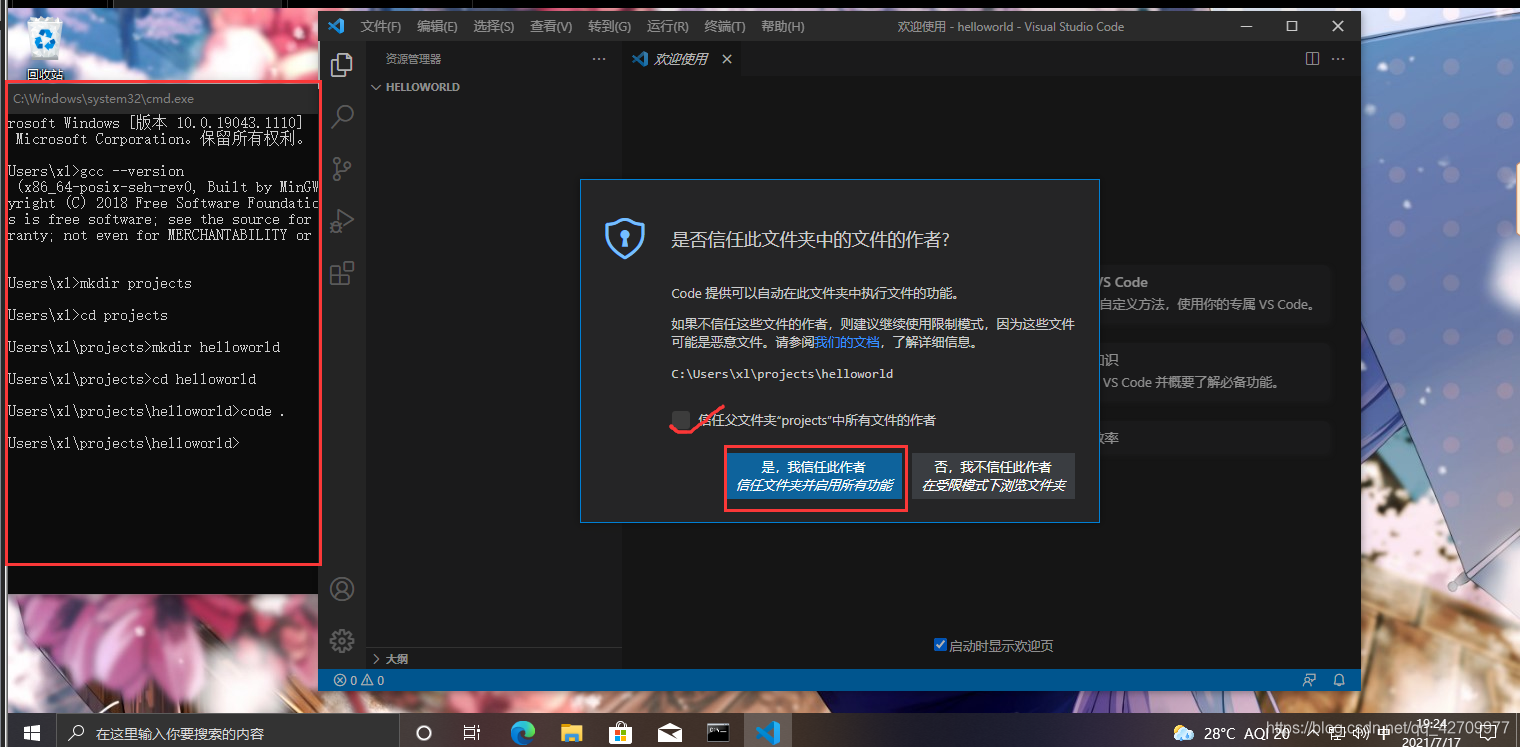Click 是，我信任此作者 button
The width and height of the screenshot is (1520, 747).
click(814, 476)
